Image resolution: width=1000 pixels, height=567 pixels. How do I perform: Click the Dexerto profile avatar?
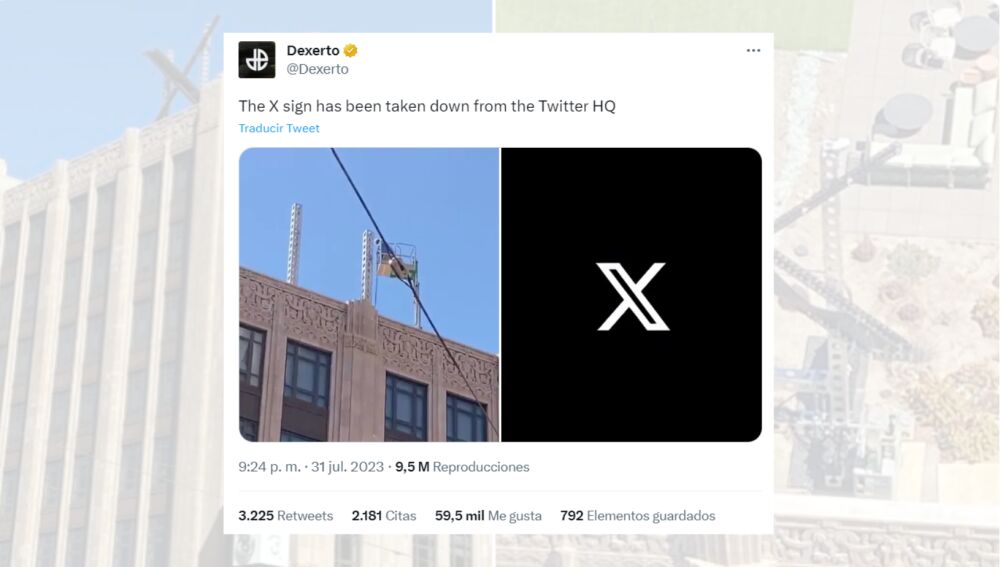256,59
